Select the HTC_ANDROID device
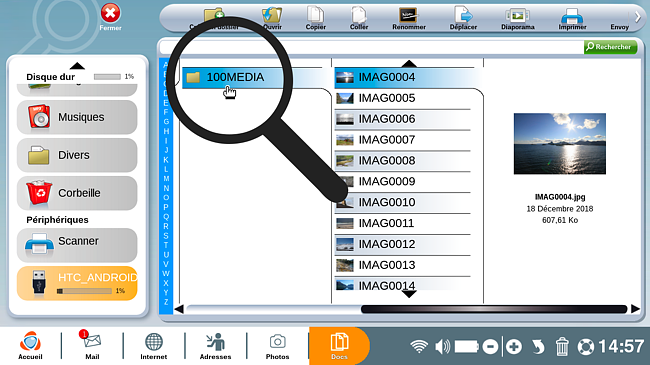Image resolution: width=650 pixels, height=365 pixels. pos(77,283)
